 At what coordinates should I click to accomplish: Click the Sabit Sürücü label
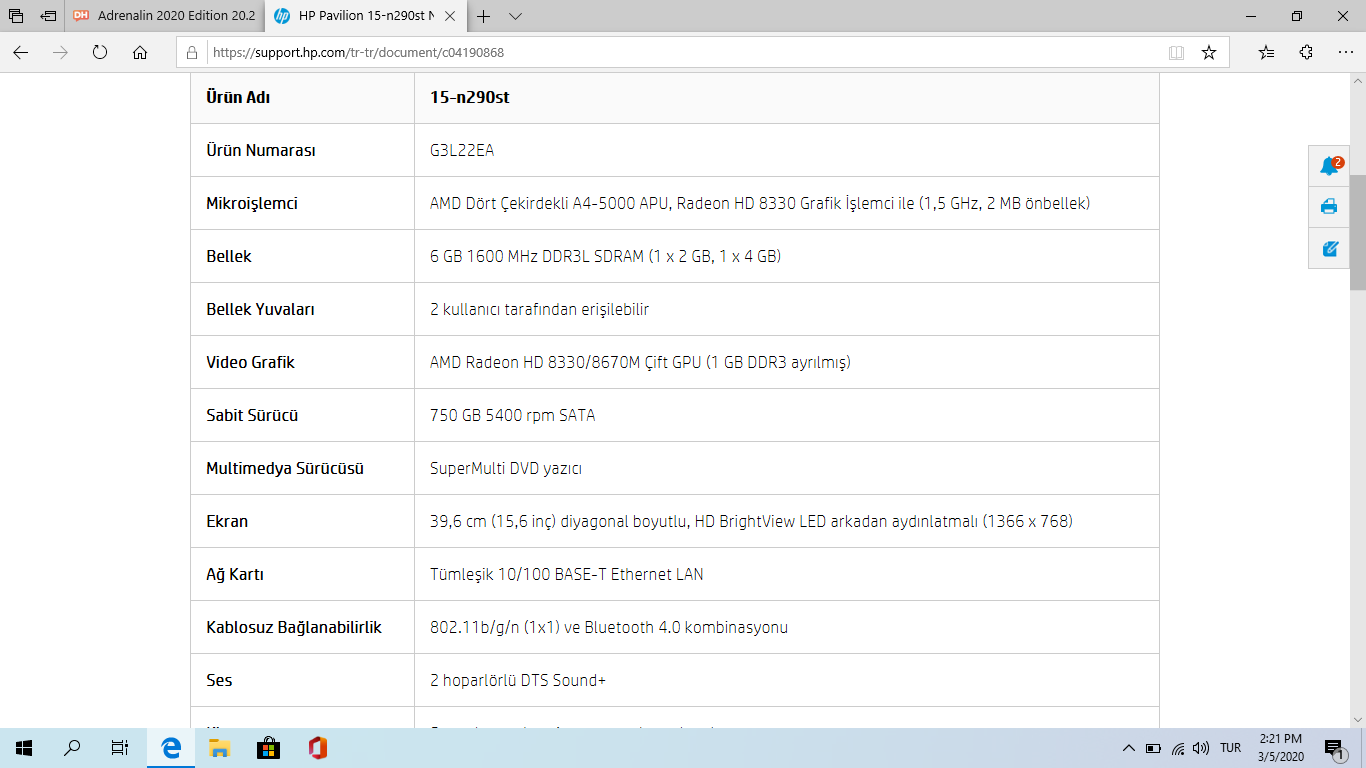[x=252, y=415]
